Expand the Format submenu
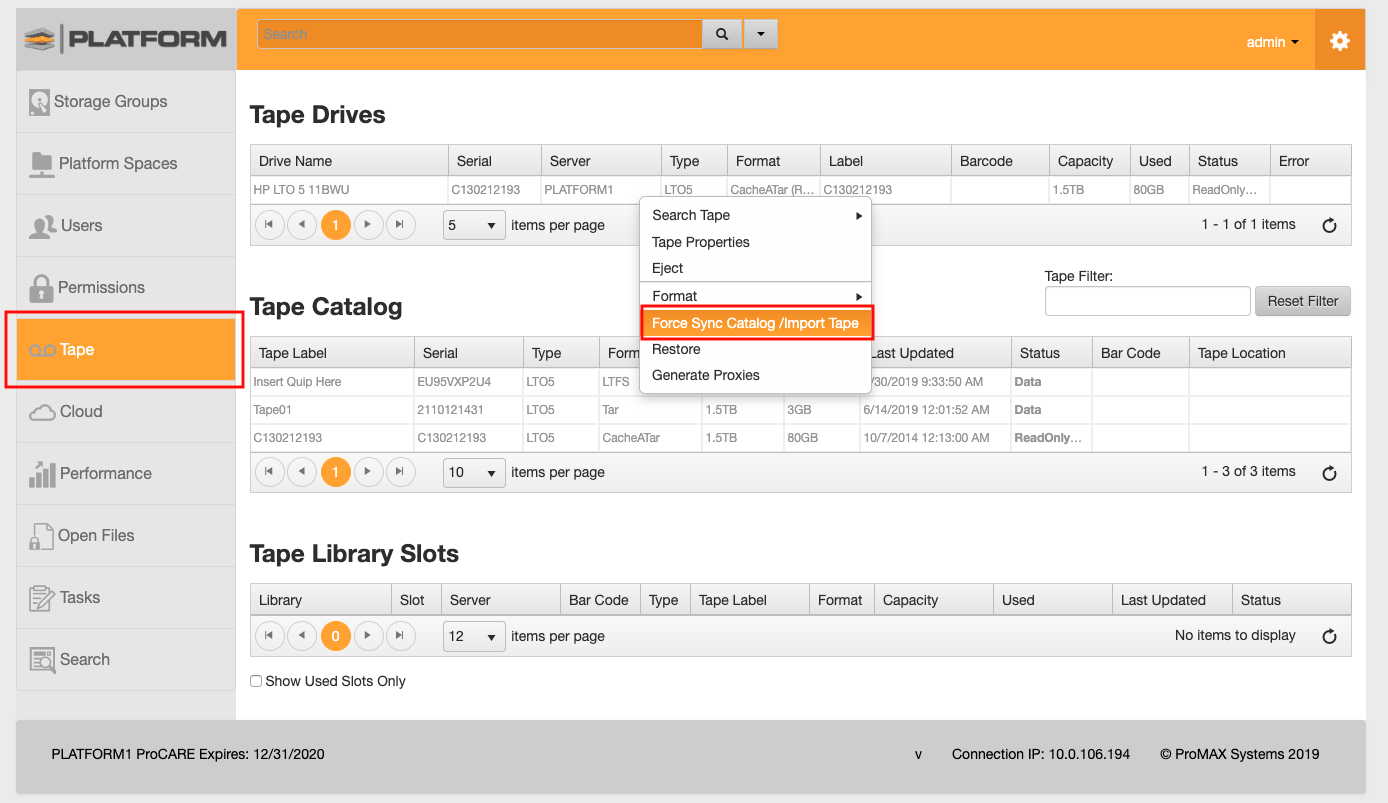 click(x=756, y=296)
